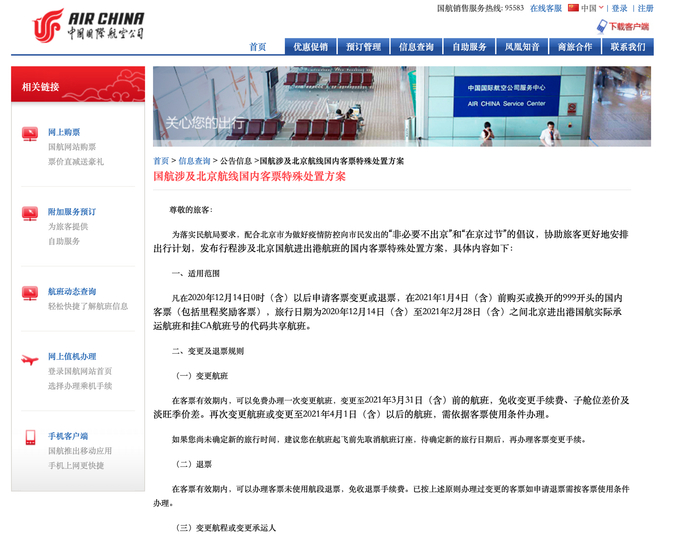700x539 pixels.
Task: Click the Air China phoenix logo
Action: 47,25
